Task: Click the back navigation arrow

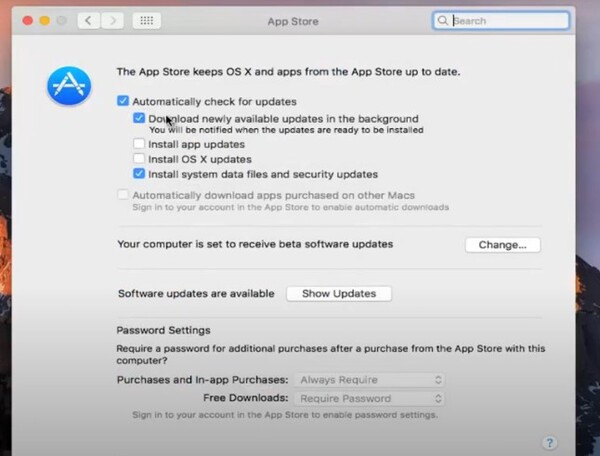Action: 89,21
